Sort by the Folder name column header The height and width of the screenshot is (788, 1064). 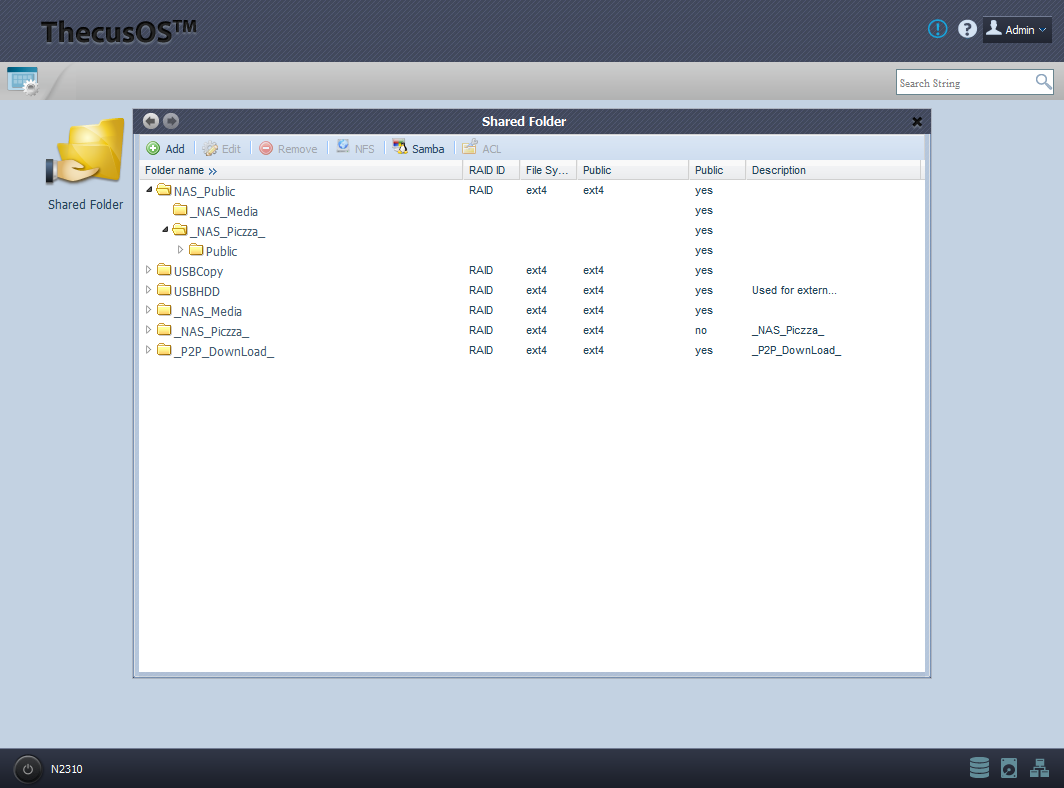[x=175, y=170]
